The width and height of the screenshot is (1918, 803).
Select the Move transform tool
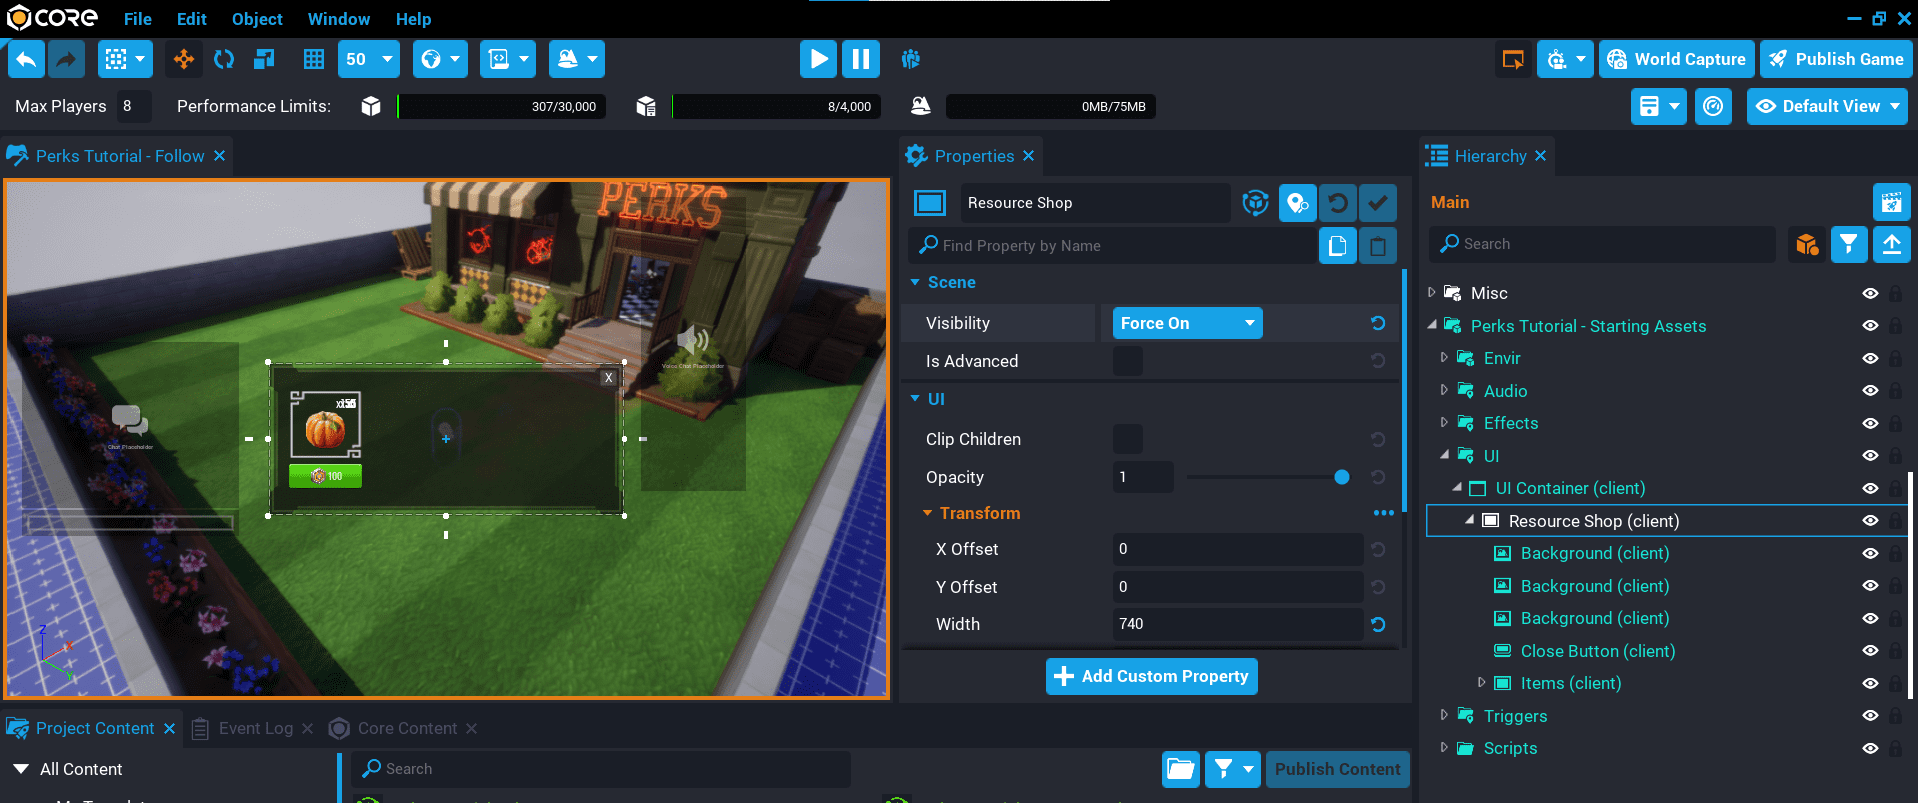(184, 59)
